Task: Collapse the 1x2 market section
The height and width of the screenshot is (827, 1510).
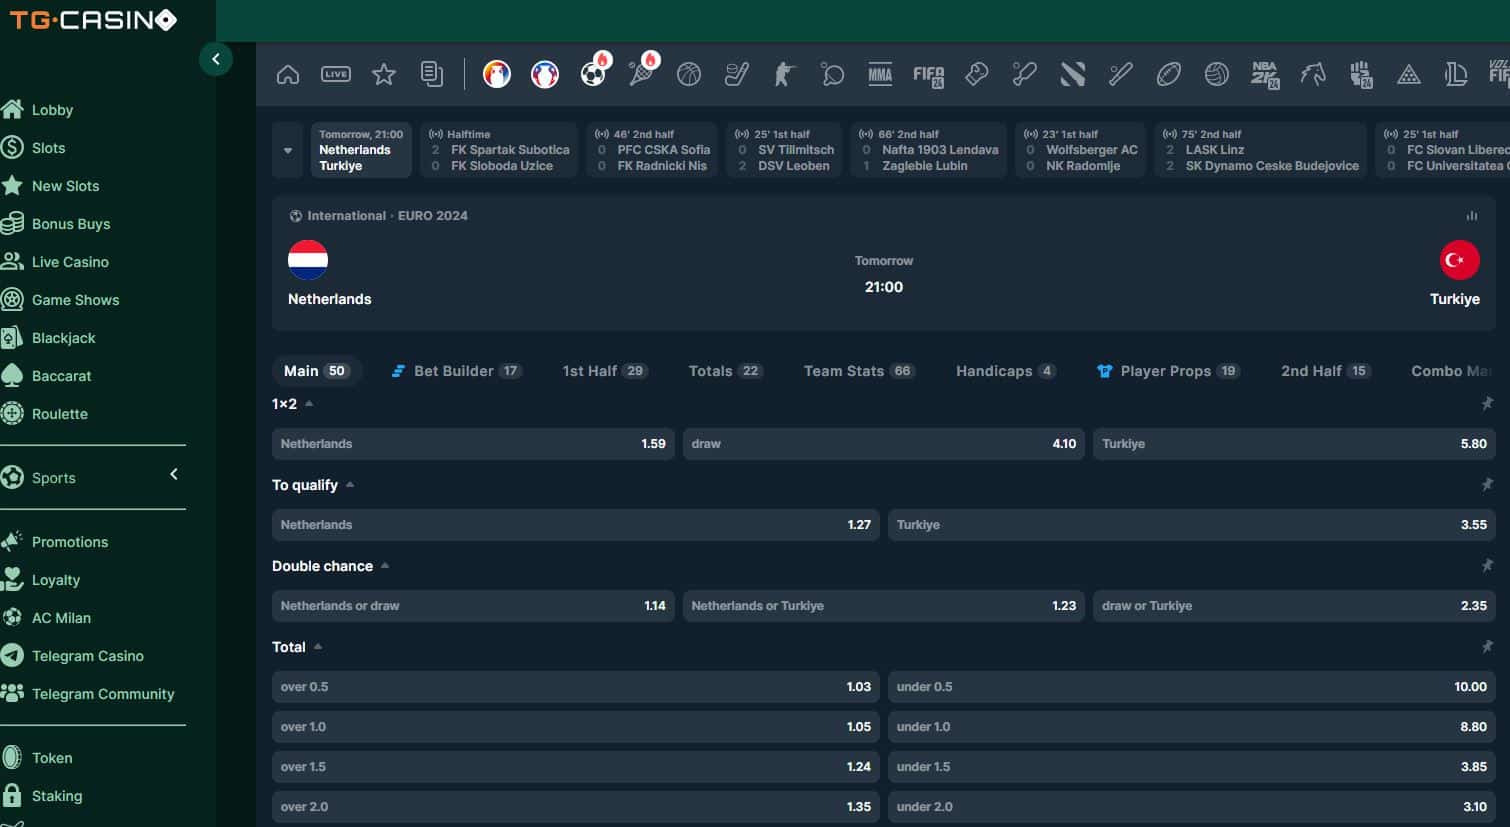Action: point(309,404)
